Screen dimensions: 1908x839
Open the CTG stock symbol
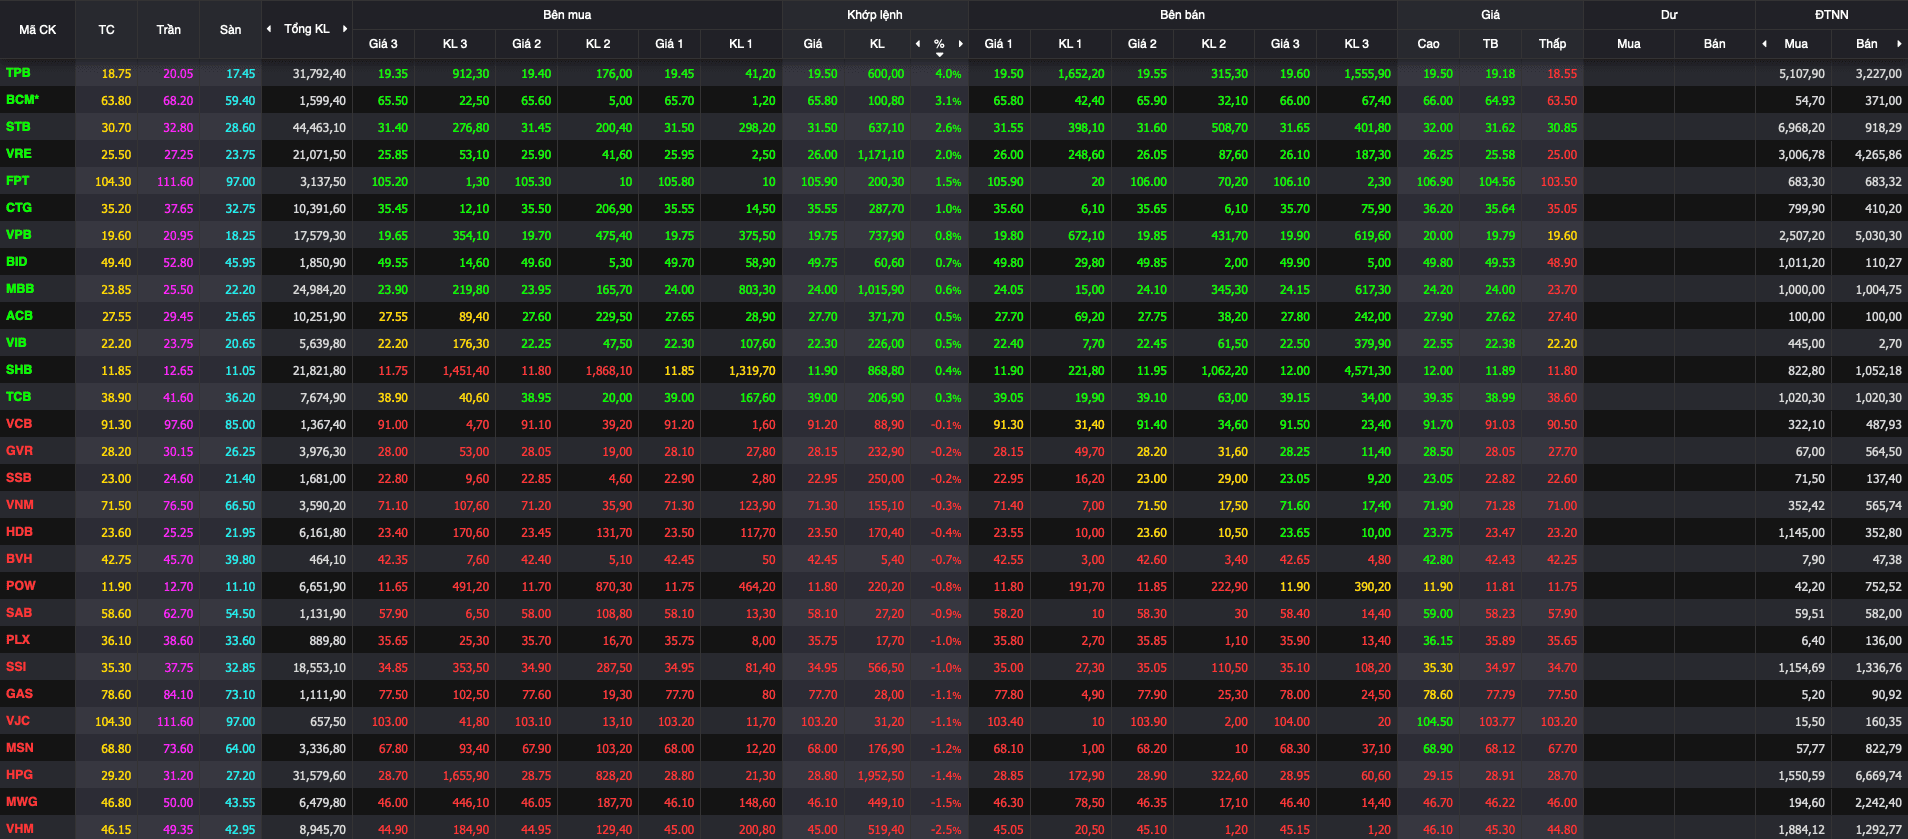click(x=19, y=208)
